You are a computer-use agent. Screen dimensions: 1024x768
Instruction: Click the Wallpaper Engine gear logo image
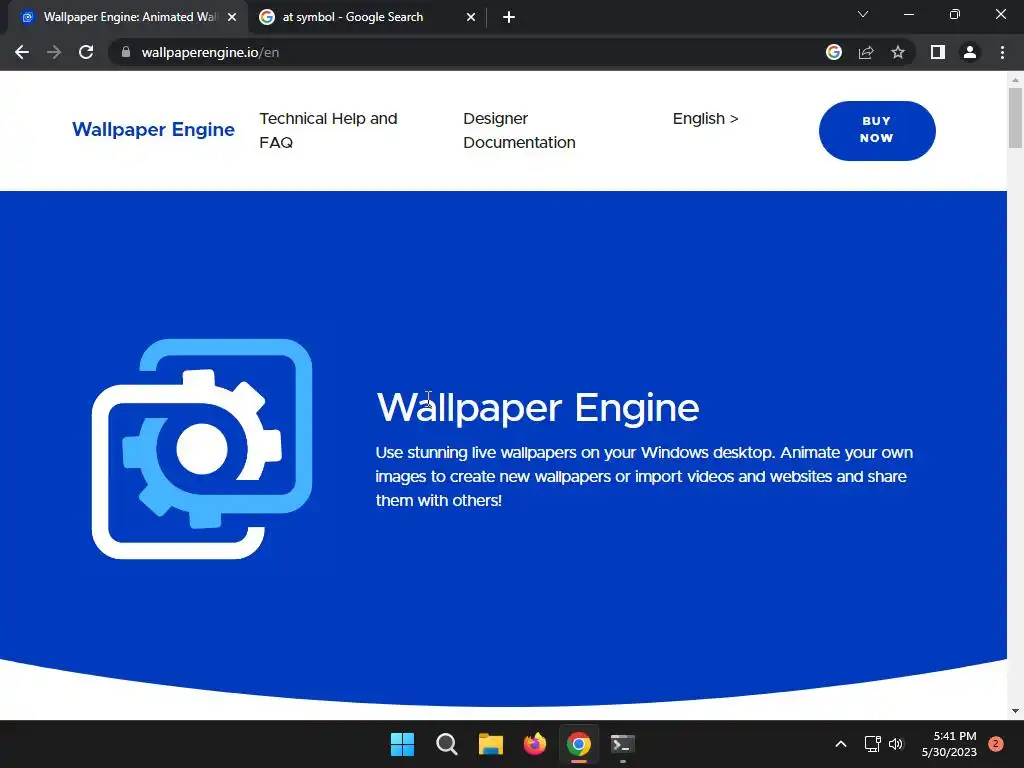click(202, 449)
